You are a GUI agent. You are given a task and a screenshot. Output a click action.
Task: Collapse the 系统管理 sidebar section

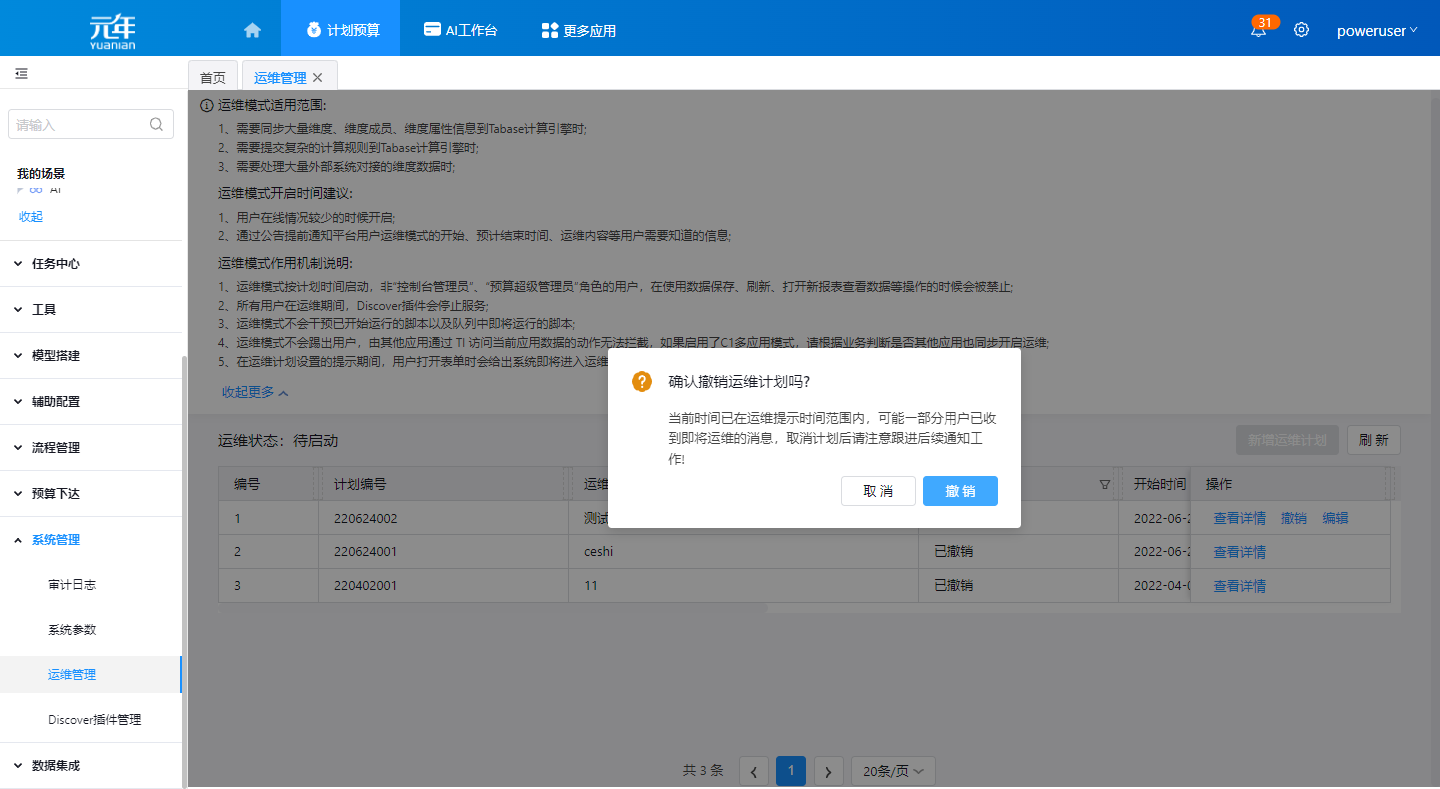pyautogui.click(x=56, y=540)
